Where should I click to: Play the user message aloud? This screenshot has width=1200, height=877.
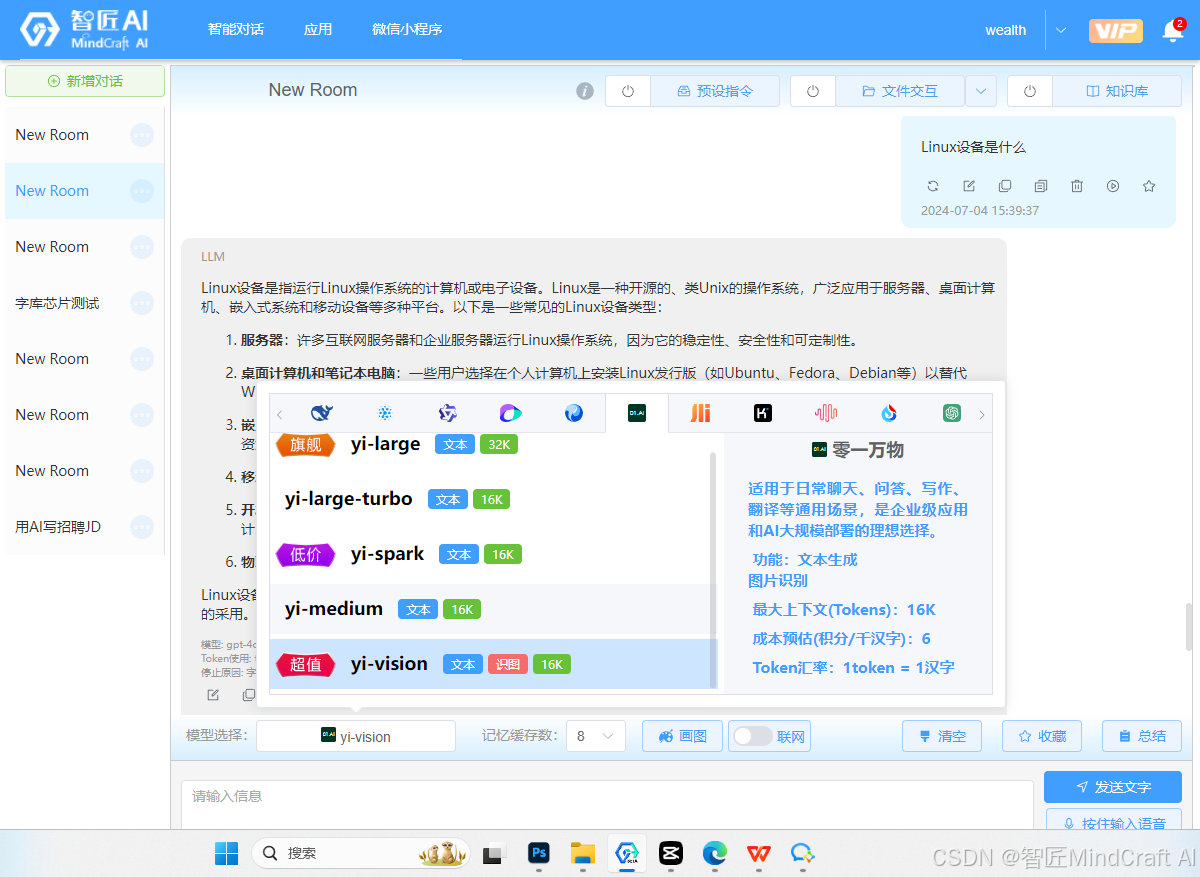1113,186
